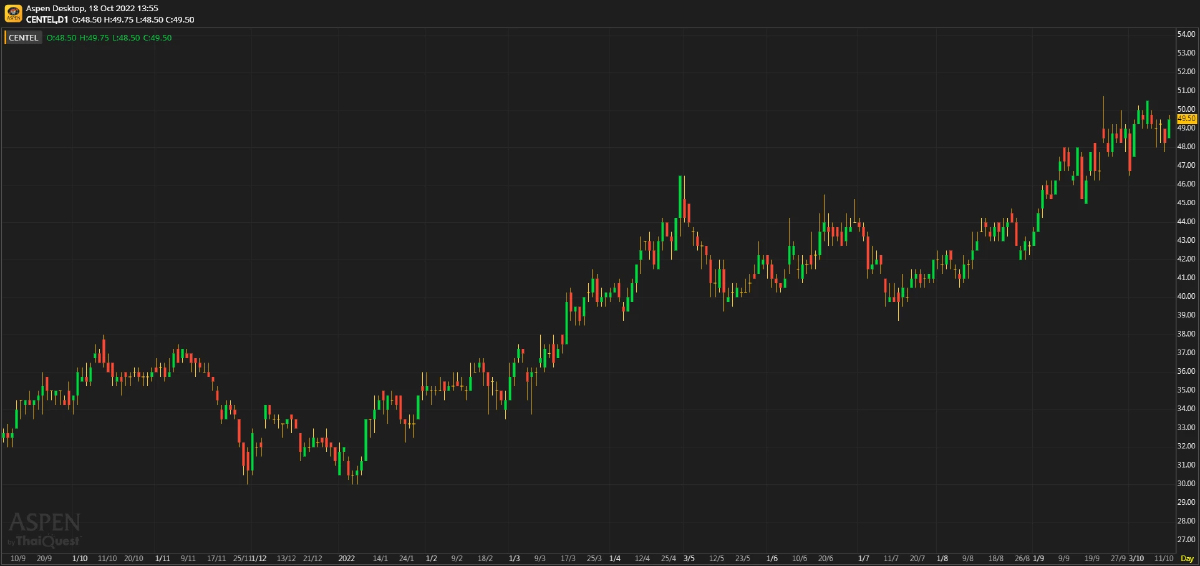Click the 1/8 date label on the date axis
The image size is (1200, 566).
(942, 558)
